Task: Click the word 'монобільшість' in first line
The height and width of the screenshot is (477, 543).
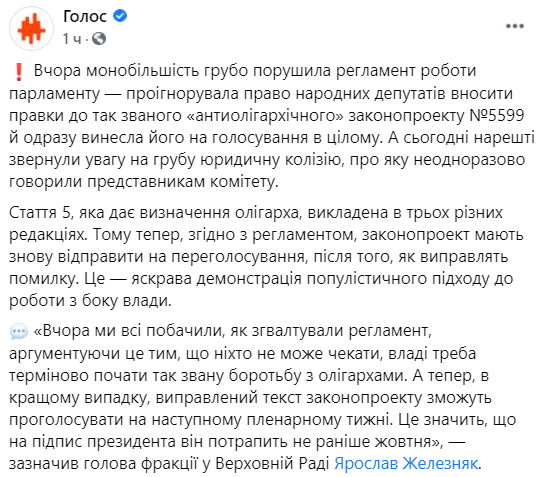Action: click(142, 71)
